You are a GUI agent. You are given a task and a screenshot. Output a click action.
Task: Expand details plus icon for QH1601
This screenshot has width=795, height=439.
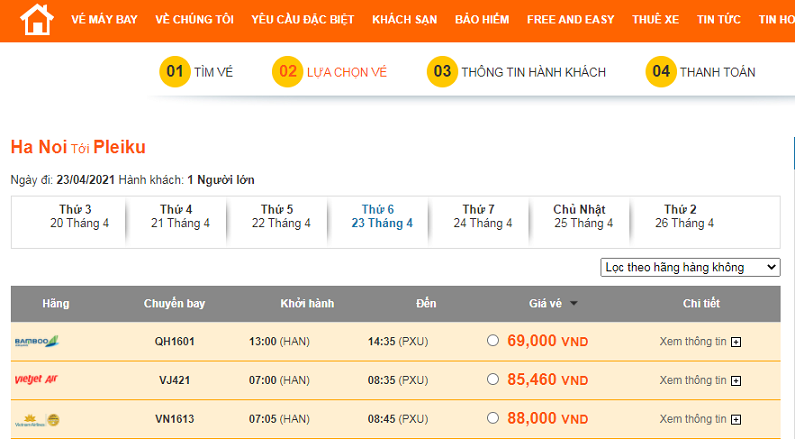(x=736, y=342)
